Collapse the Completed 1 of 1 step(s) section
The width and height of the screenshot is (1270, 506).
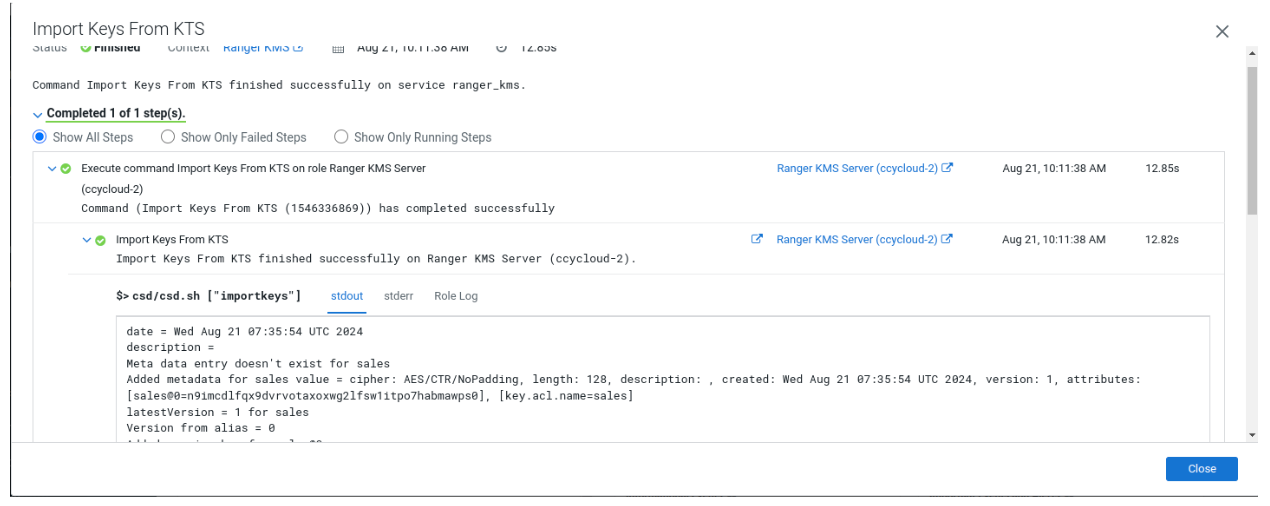coord(38,114)
